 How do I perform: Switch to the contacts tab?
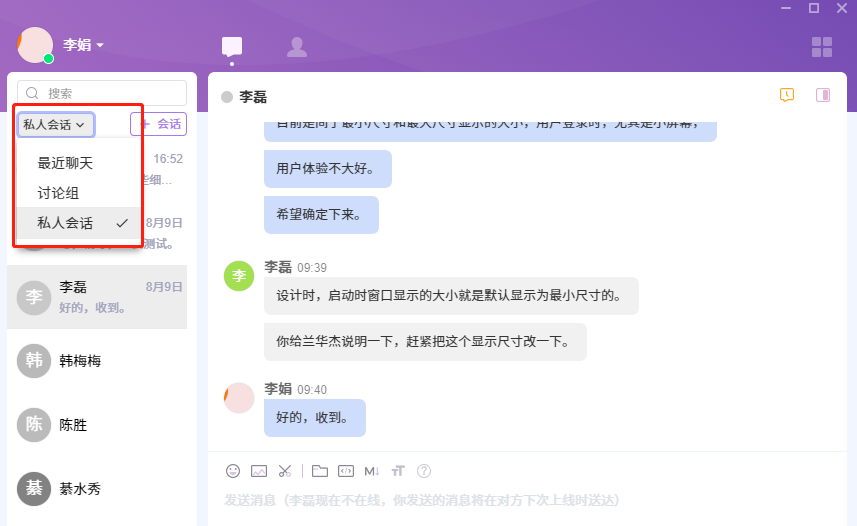[x=296, y=46]
